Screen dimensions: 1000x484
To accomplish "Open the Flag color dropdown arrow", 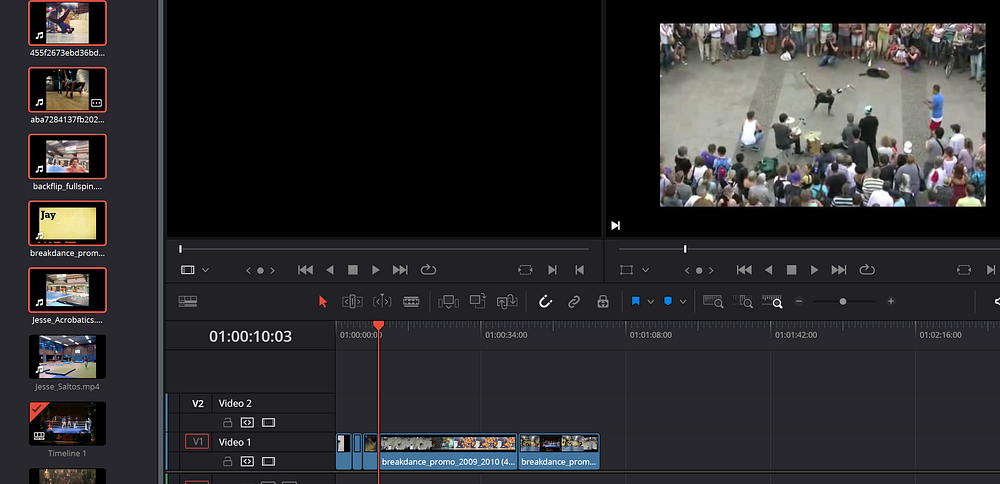I will pyautogui.click(x=650, y=301).
